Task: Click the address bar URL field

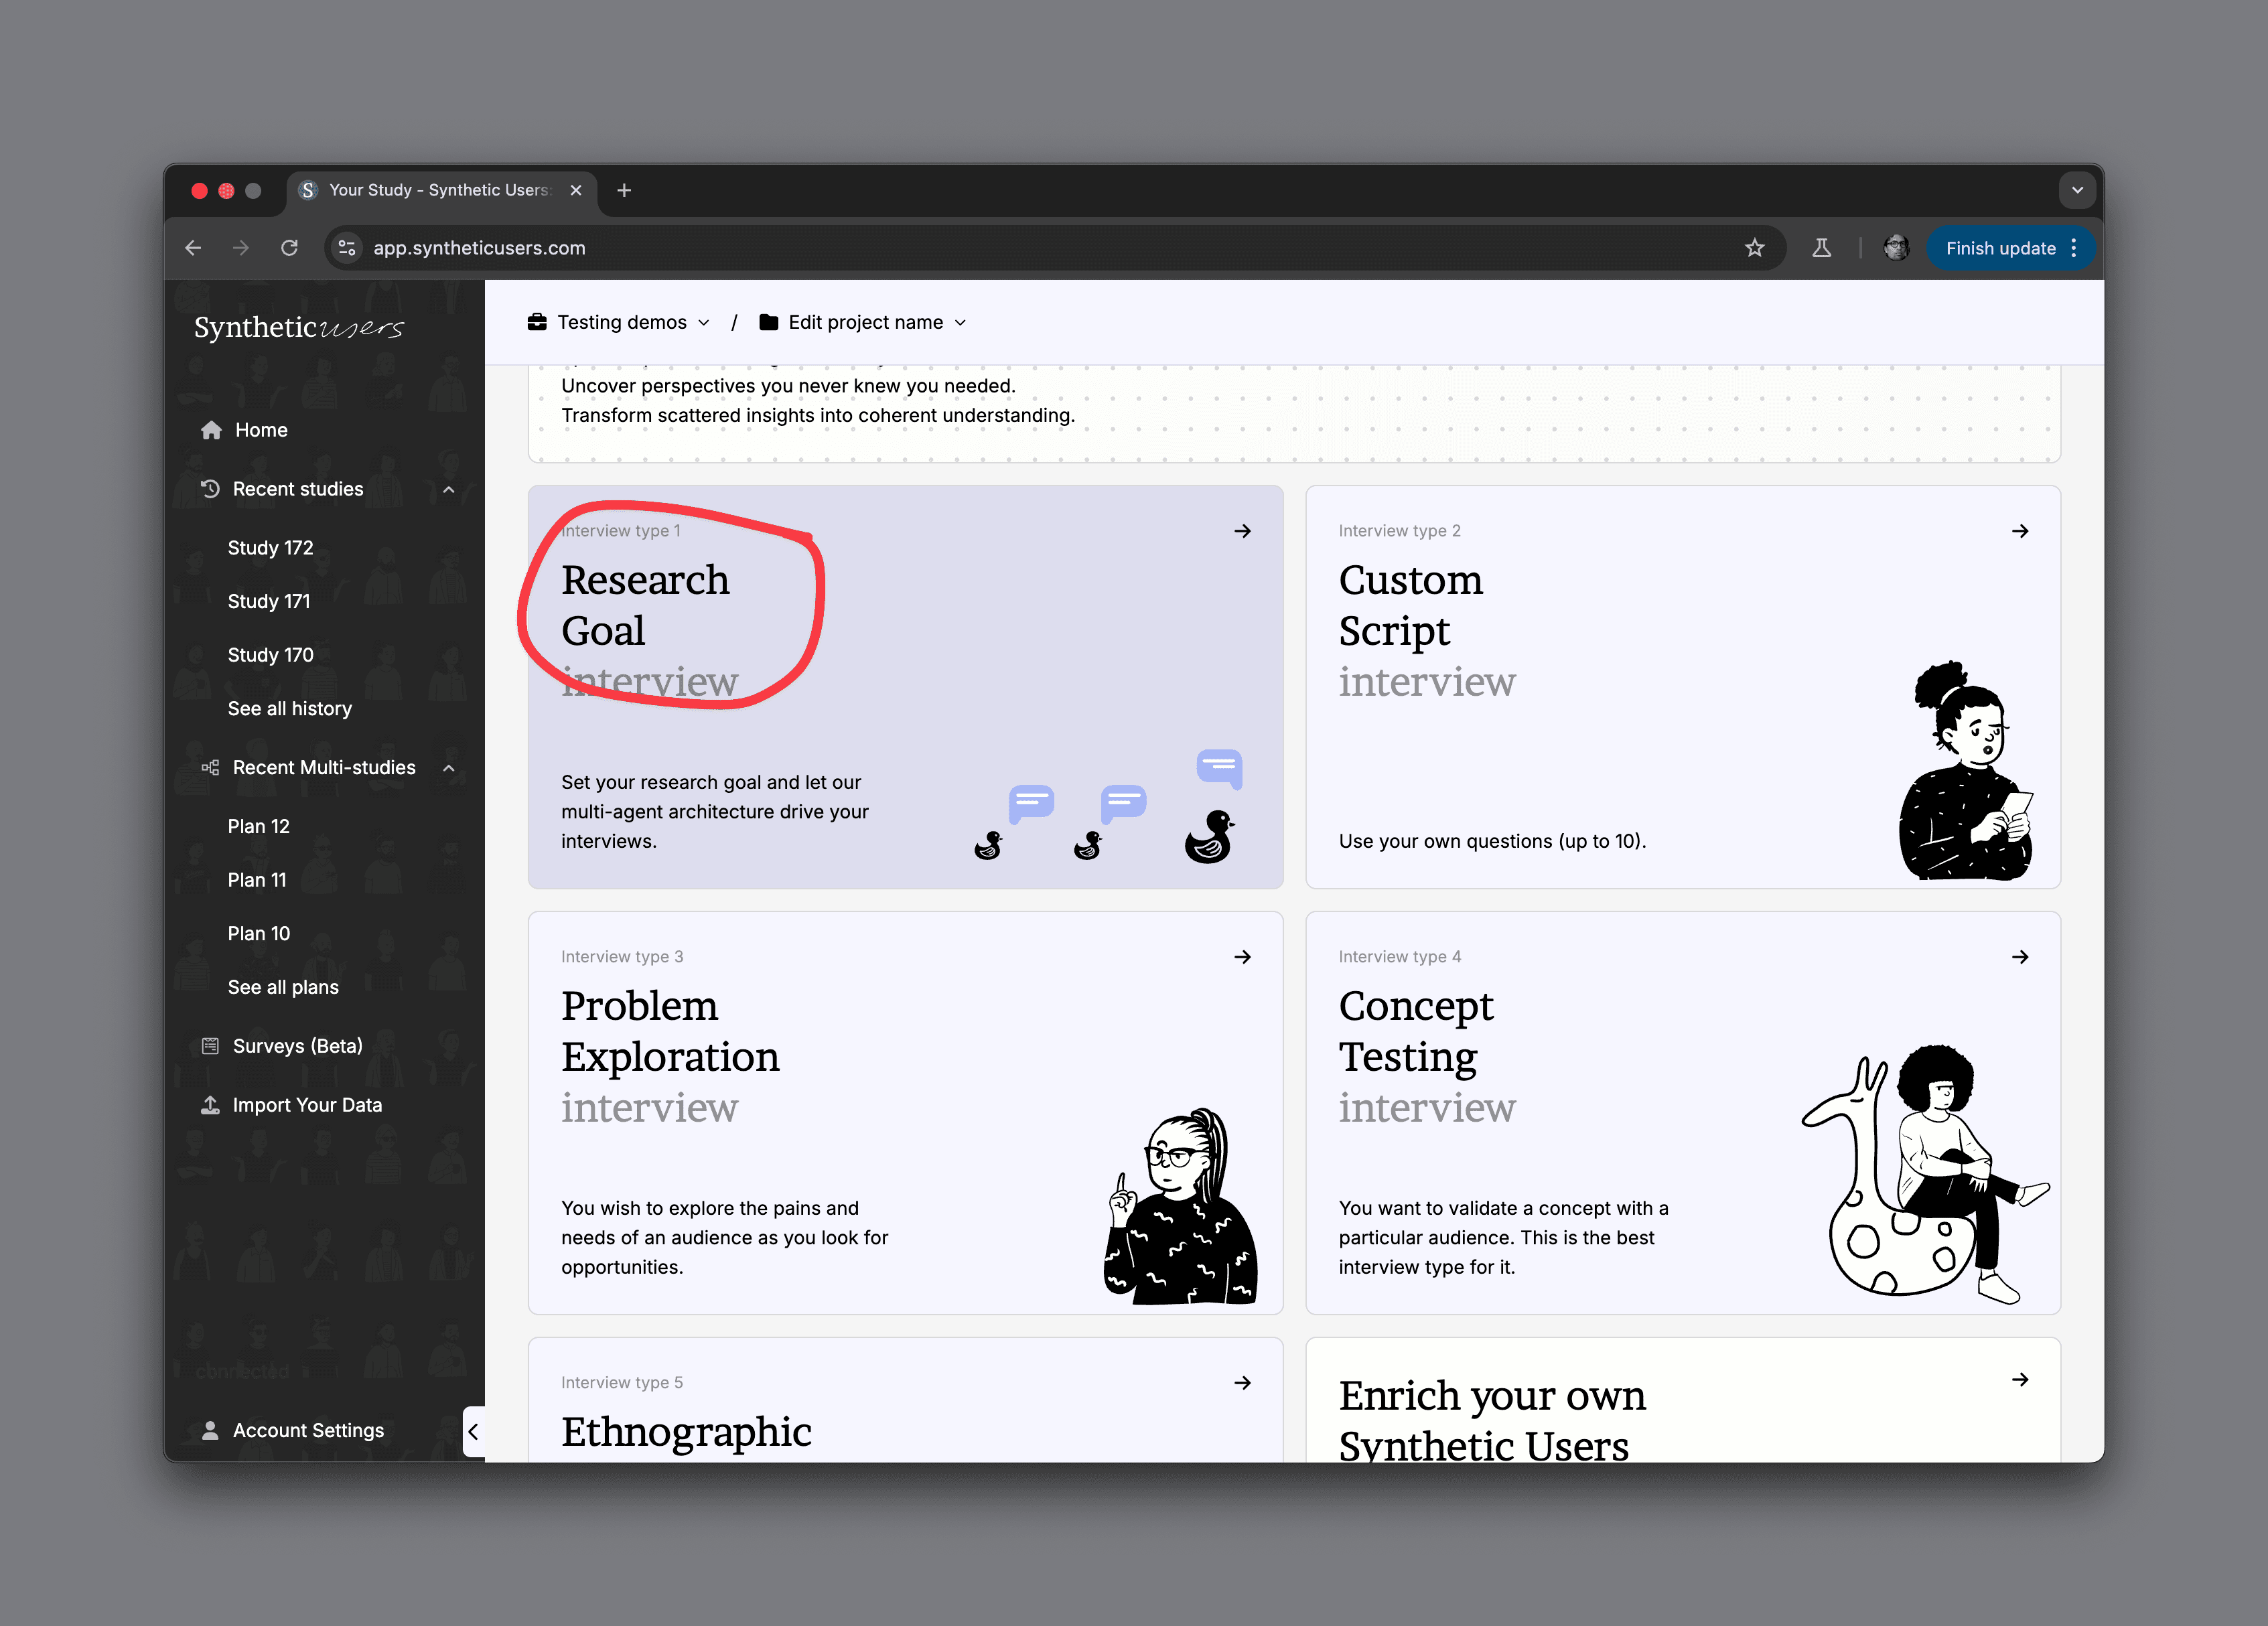Action: point(900,248)
